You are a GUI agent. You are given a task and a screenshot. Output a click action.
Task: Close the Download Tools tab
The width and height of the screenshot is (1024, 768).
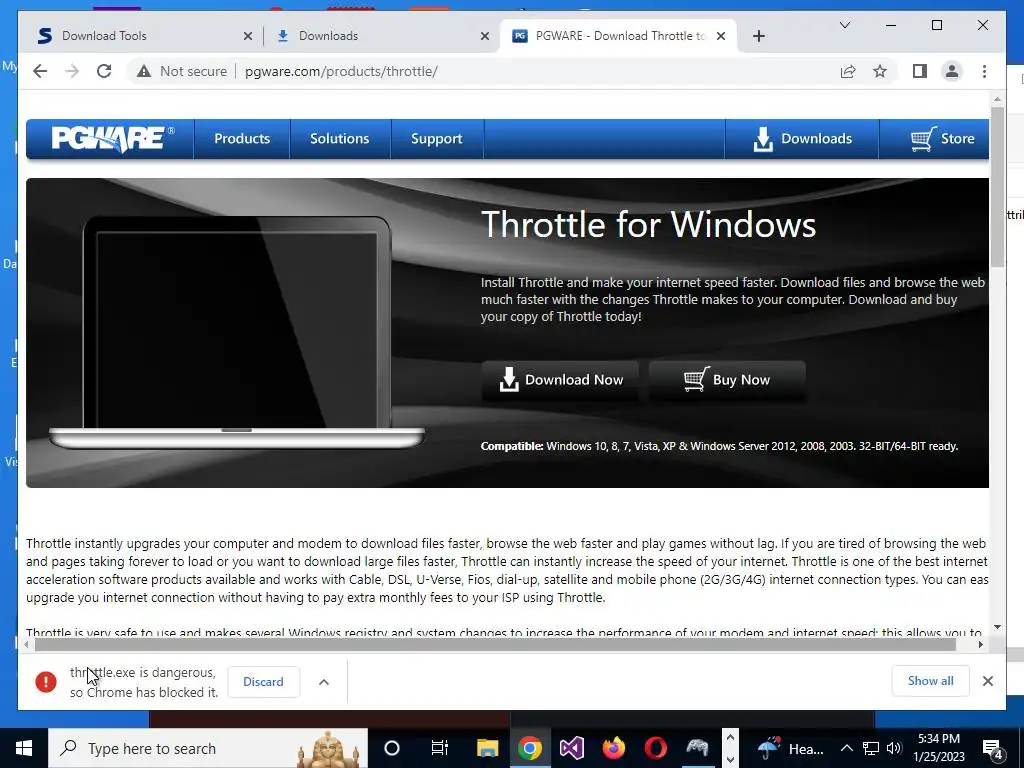(248, 36)
